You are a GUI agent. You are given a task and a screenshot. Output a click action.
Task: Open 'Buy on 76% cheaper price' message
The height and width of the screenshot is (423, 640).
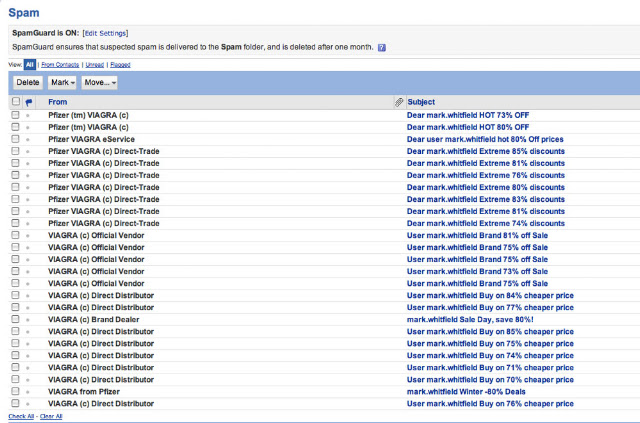pyautogui.click(x=490, y=404)
